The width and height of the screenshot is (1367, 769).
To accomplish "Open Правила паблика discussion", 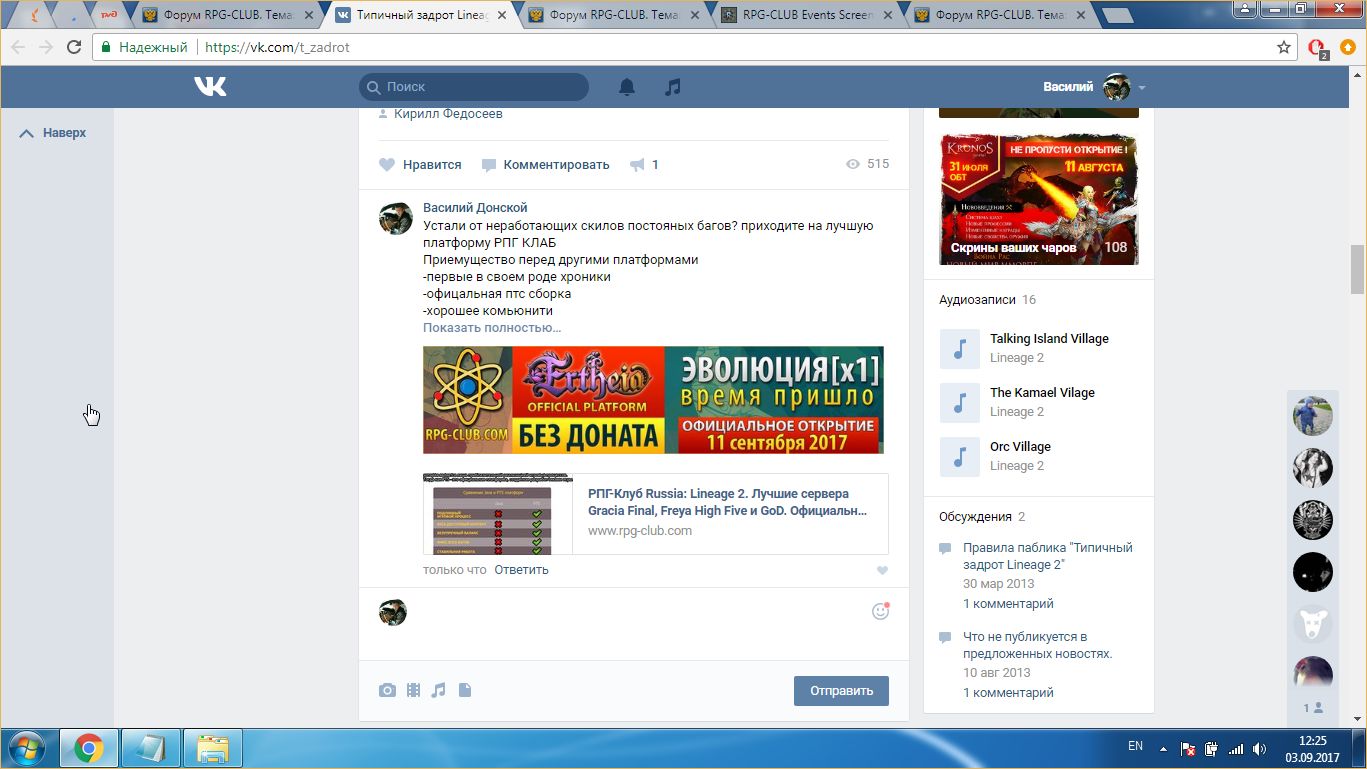I will [x=1048, y=556].
